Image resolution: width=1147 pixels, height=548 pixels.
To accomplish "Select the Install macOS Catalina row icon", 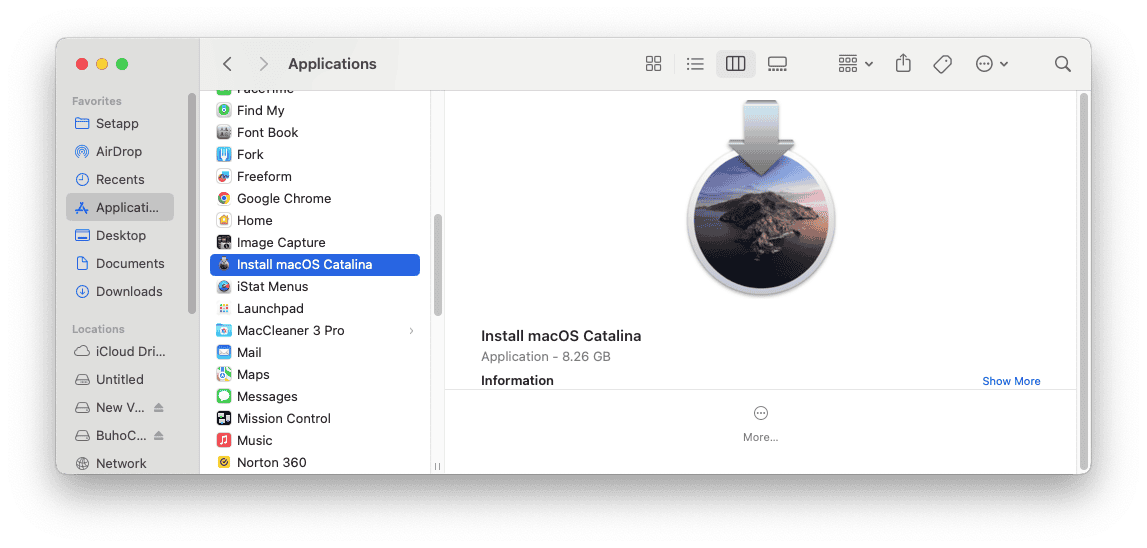I will click(224, 264).
